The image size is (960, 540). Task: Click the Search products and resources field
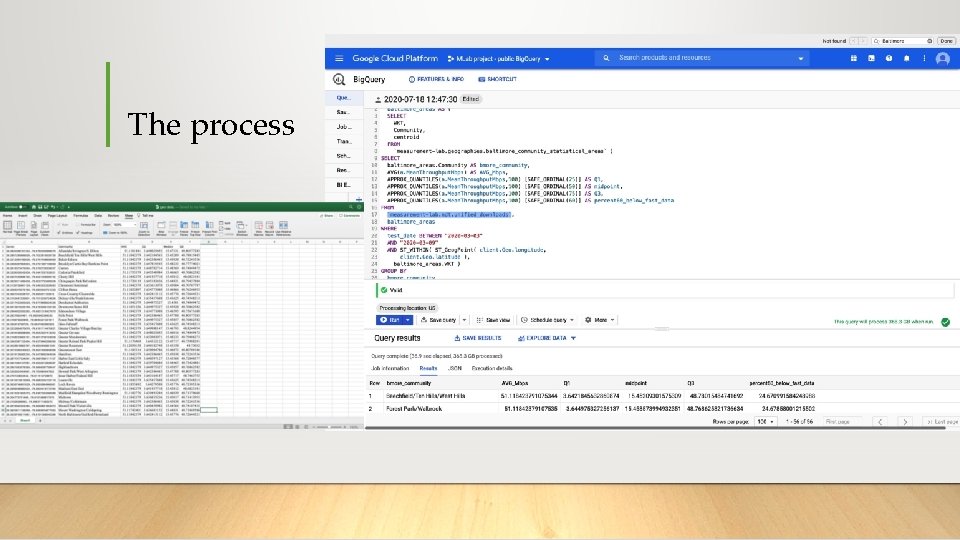pyautogui.click(x=701, y=58)
